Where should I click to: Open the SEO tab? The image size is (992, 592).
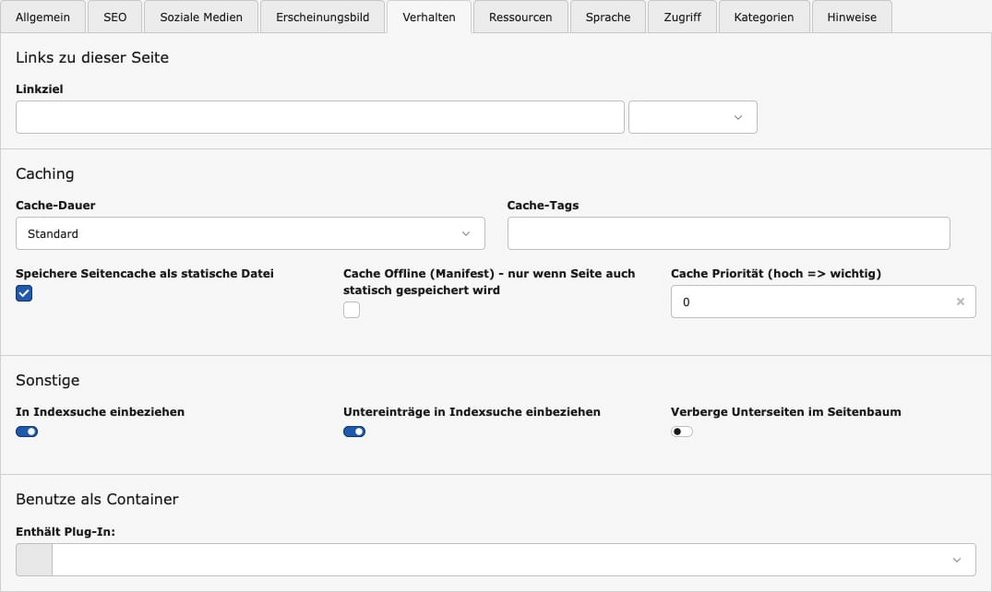pyautogui.click(x=115, y=17)
